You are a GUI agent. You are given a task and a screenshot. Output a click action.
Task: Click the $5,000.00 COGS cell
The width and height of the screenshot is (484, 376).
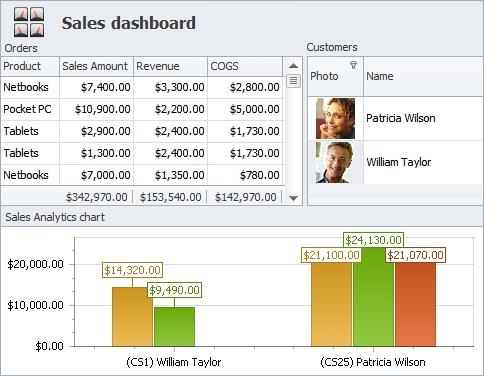point(245,109)
